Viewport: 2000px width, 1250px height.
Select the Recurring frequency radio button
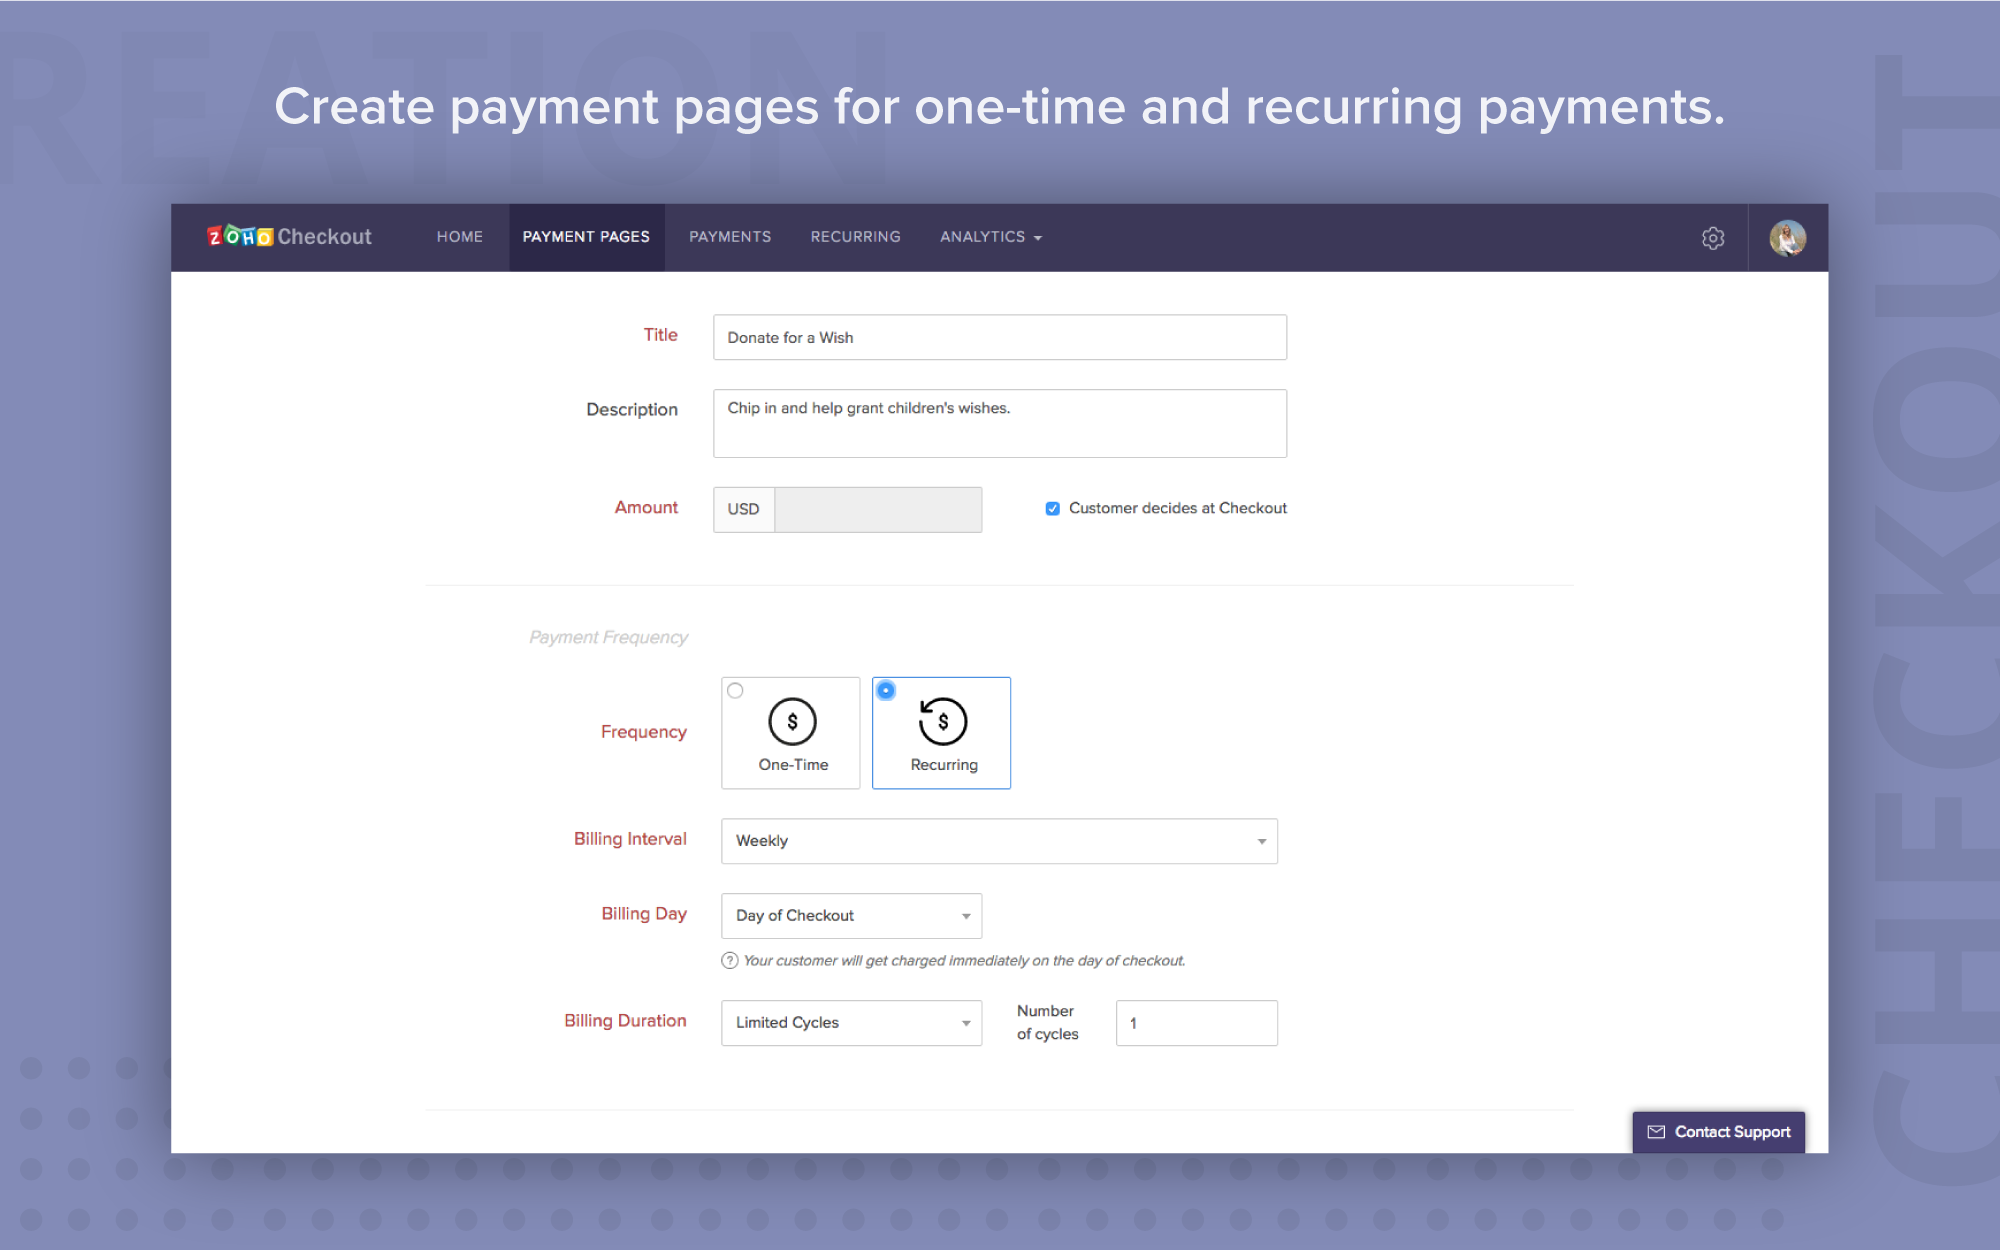pos(886,690)
